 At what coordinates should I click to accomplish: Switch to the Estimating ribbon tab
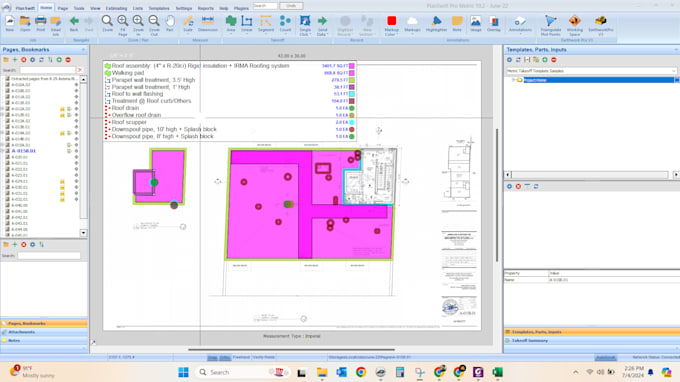116,8
